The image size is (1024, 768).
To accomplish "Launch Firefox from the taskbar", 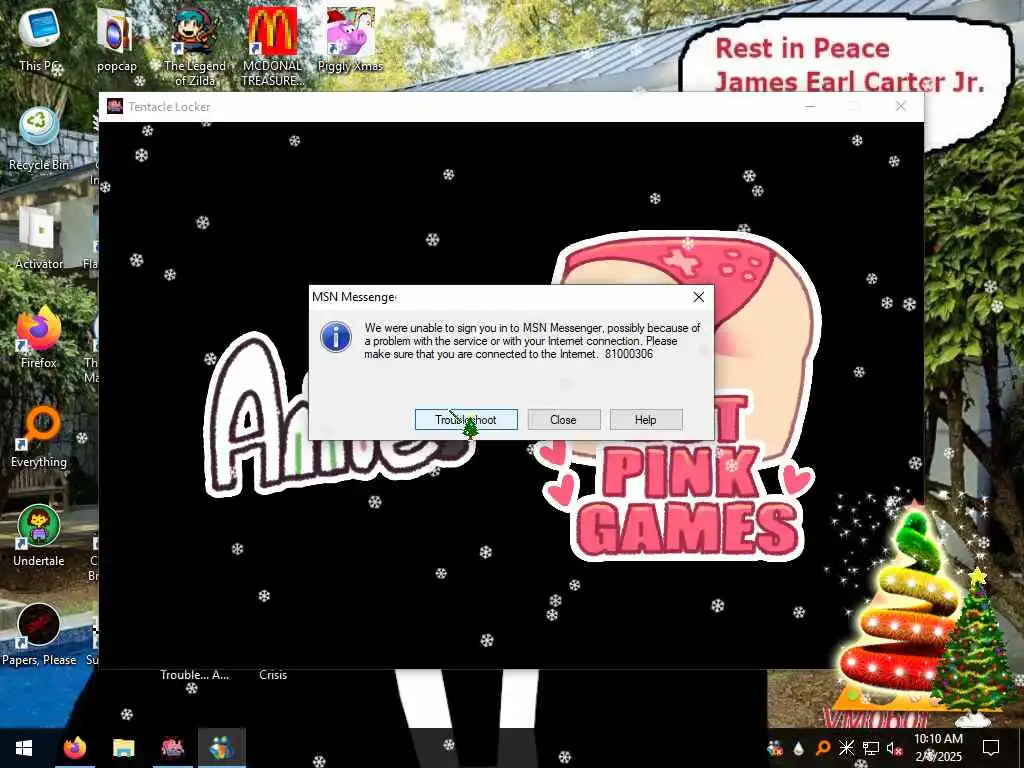I will point(74,748).
